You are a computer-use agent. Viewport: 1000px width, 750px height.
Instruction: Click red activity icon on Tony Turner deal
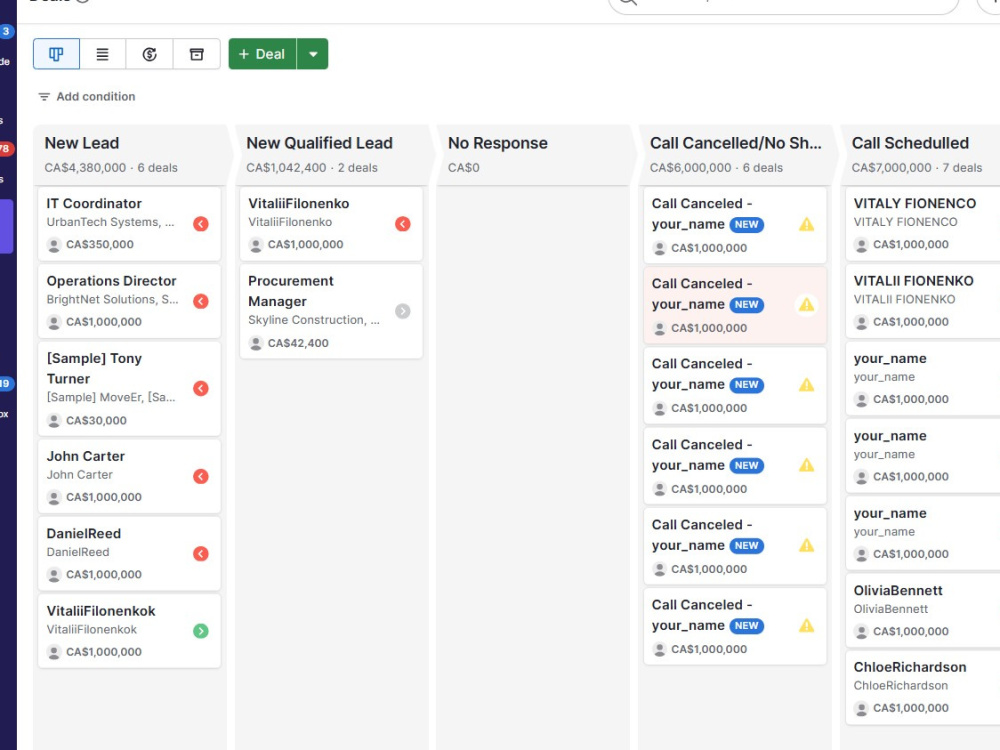201,388
